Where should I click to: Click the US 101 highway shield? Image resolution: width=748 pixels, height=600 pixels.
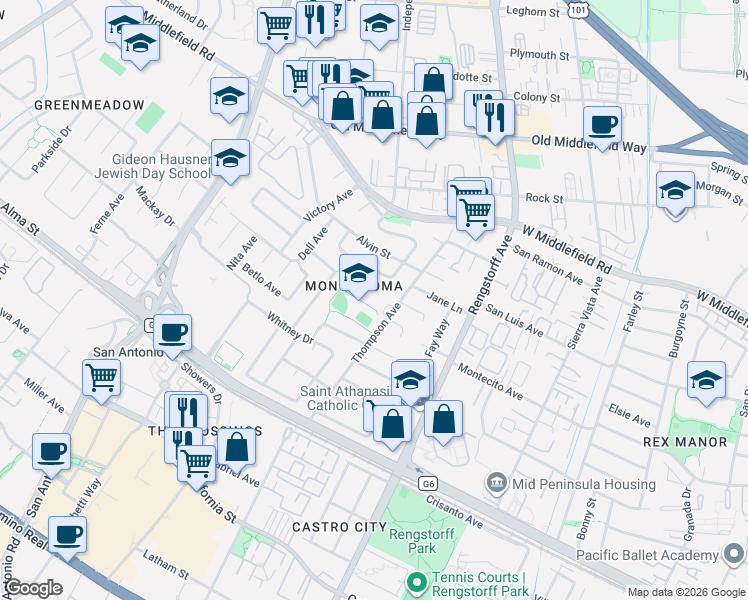coord(578,9)
